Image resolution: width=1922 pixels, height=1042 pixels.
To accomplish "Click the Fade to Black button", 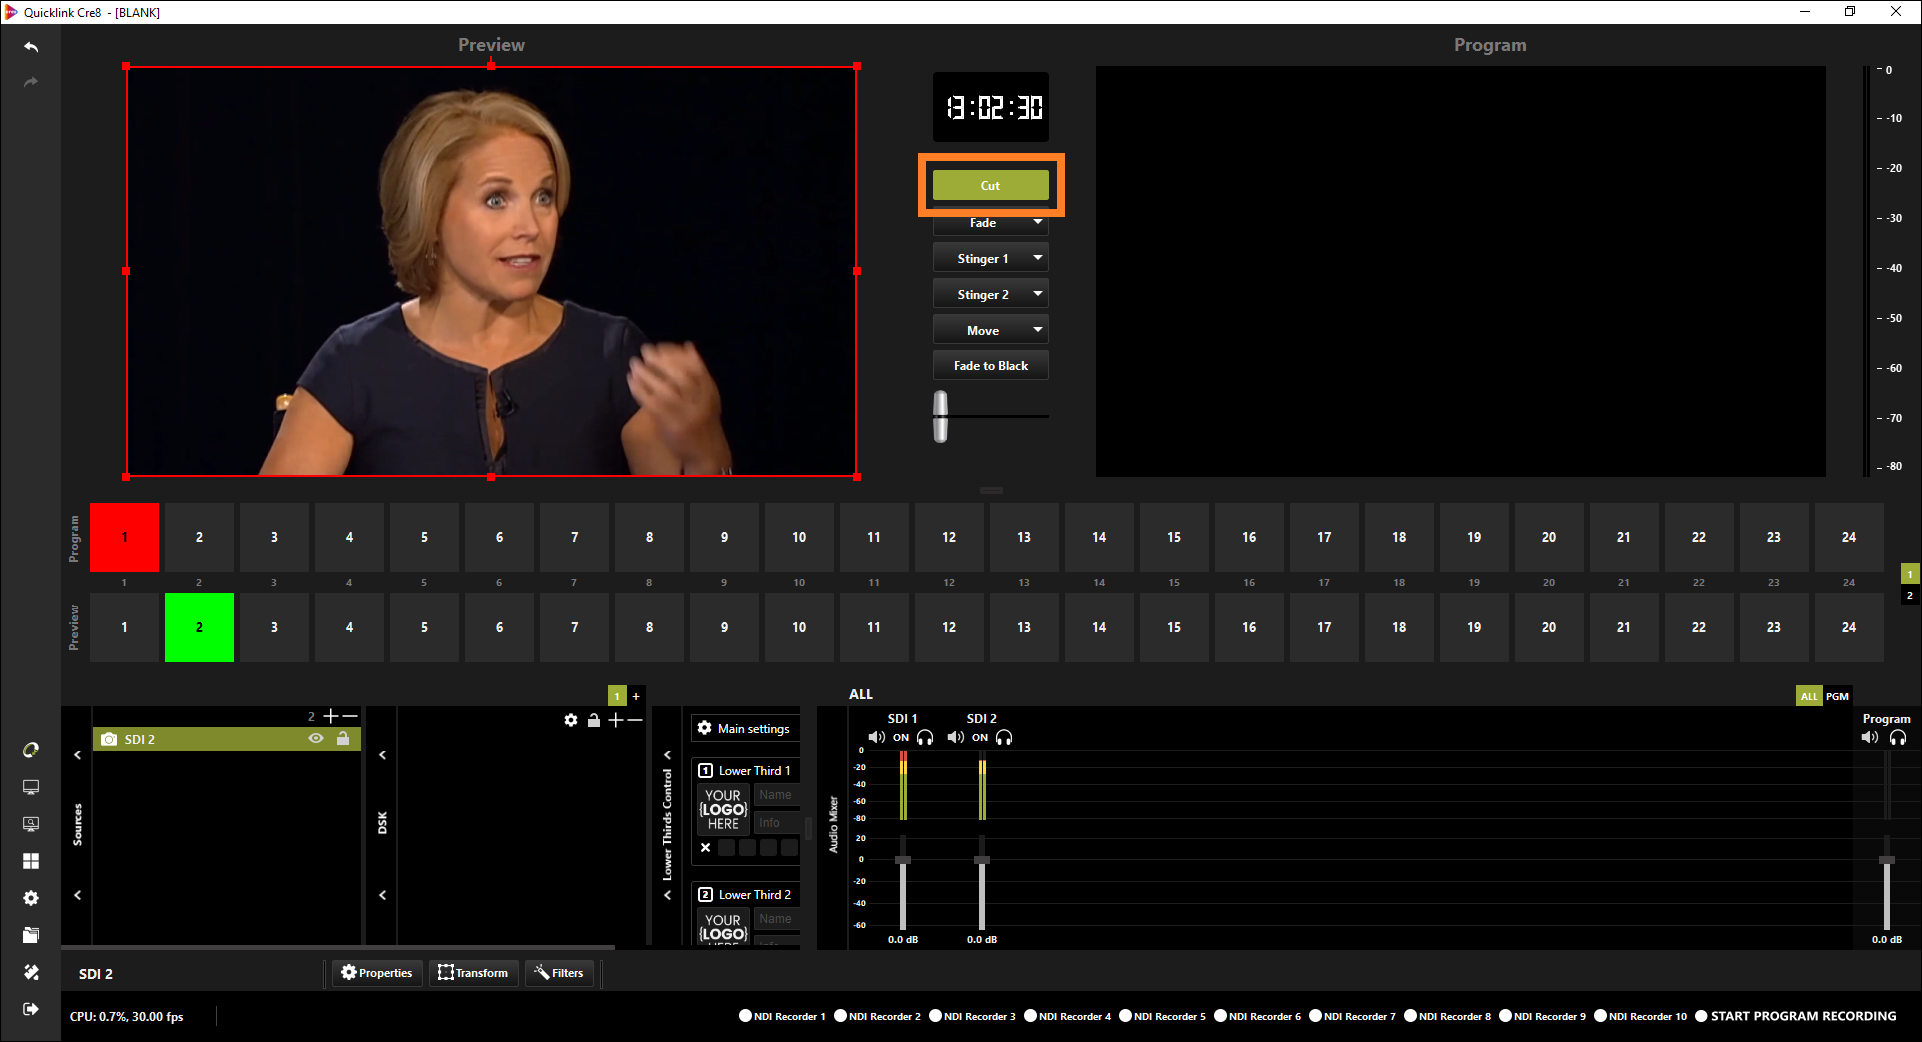I will (990, 366).
